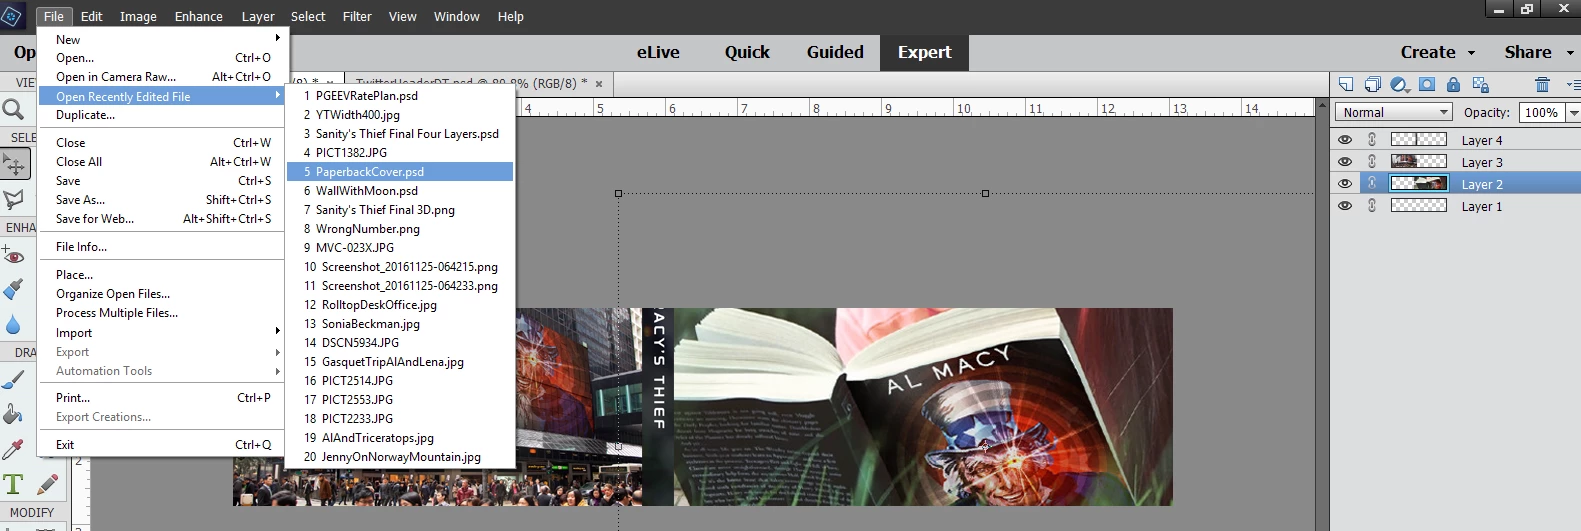The image size is (1581, 531).
Task: Open the Edit menu
Action: coord(92,17)
